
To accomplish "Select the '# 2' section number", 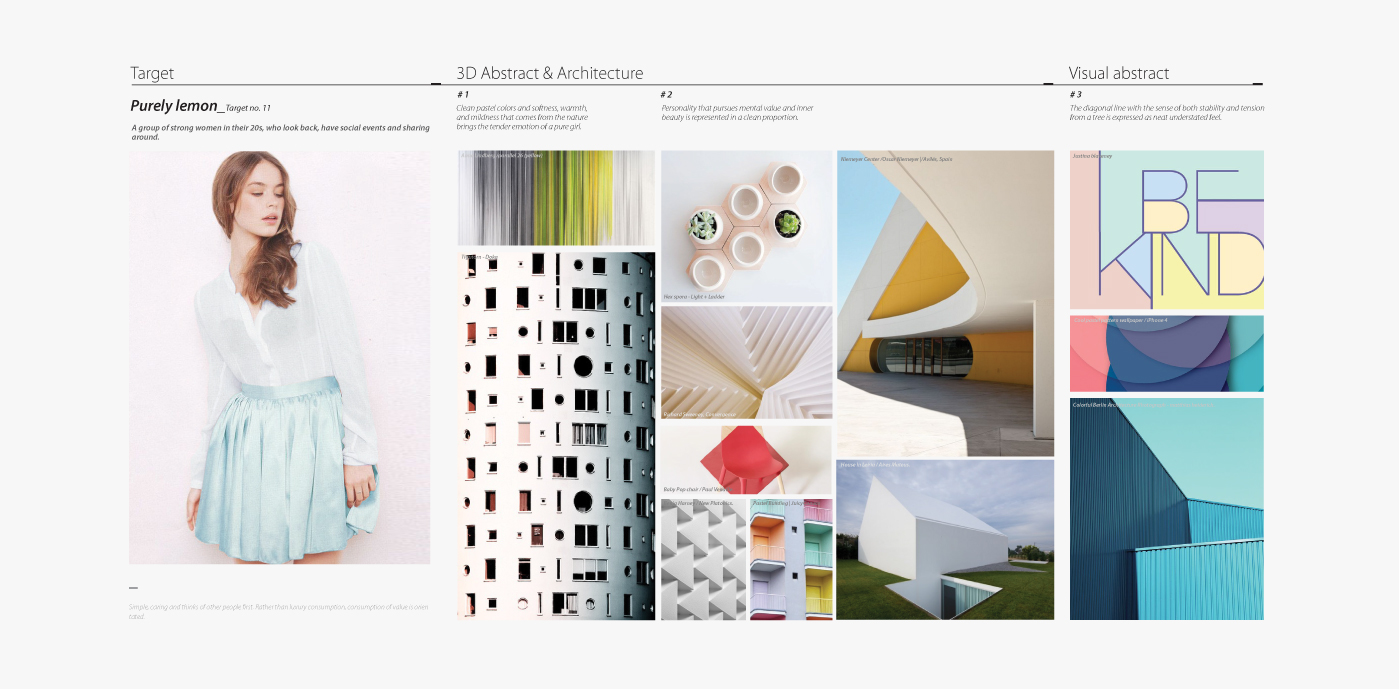I will point(667,94).
